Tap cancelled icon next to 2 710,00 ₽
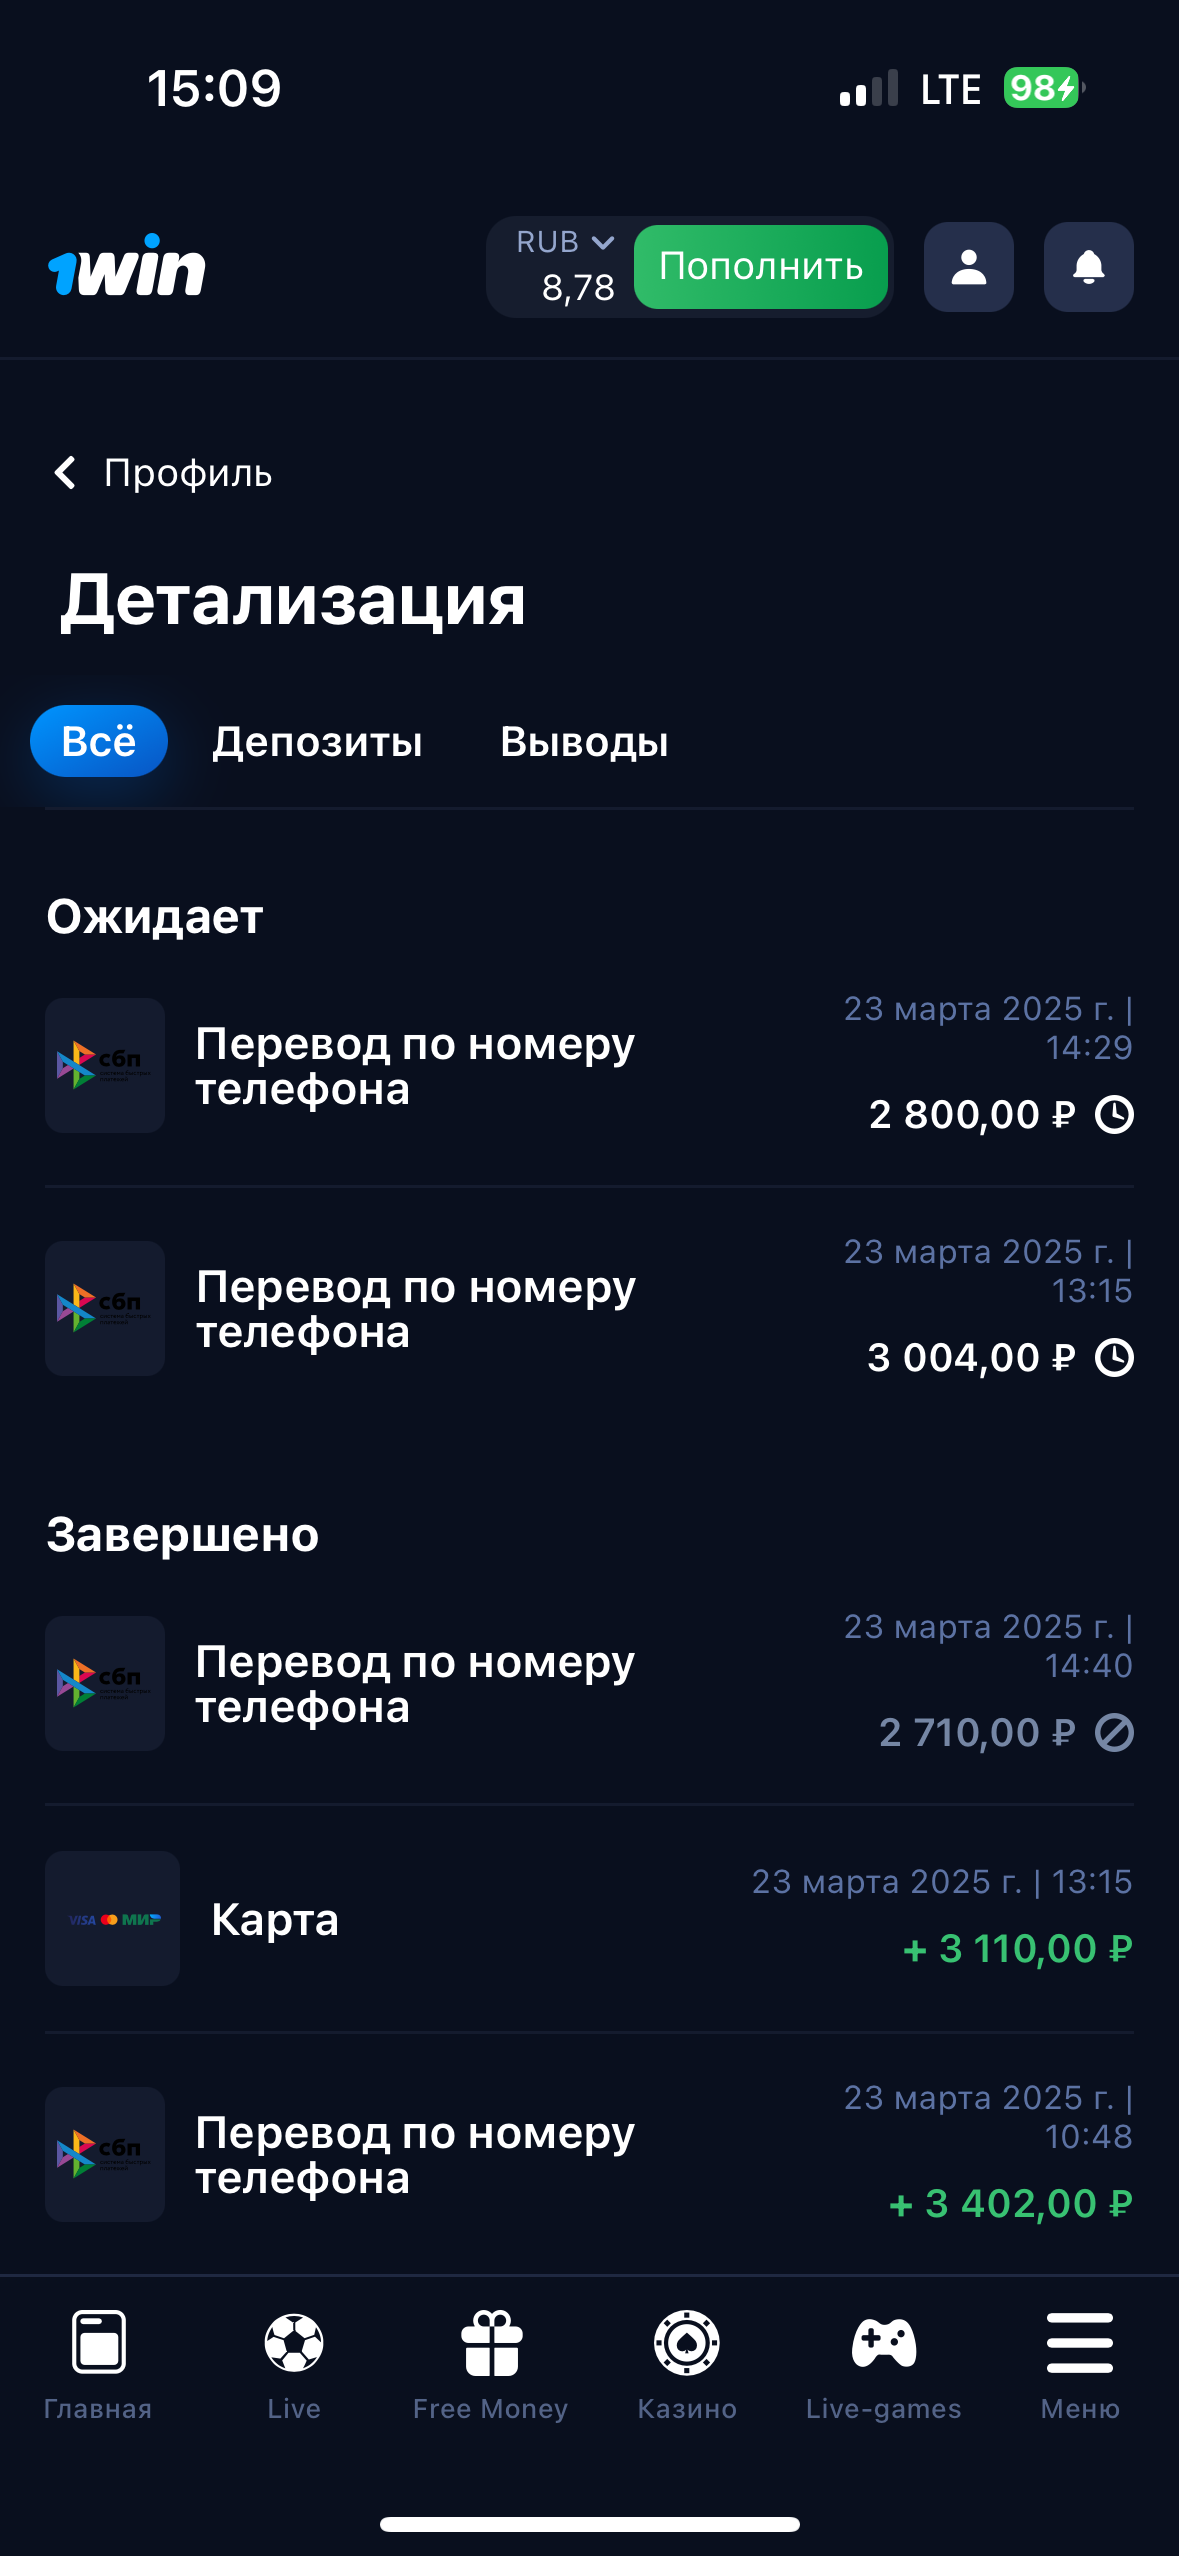This screenshot has width=1179, height=2556. coord(1114,1733)
